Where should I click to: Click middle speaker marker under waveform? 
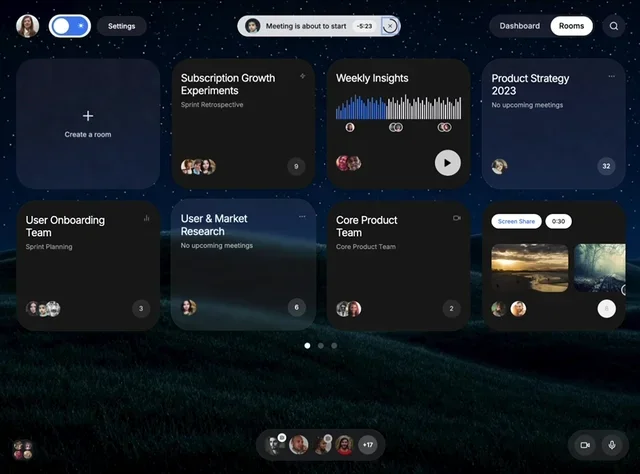[x=396, y=127]
